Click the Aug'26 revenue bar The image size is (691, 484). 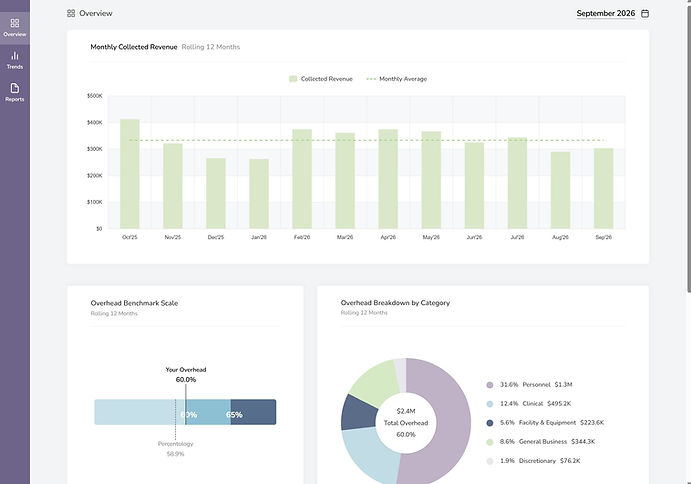click(x=560, y=190)
